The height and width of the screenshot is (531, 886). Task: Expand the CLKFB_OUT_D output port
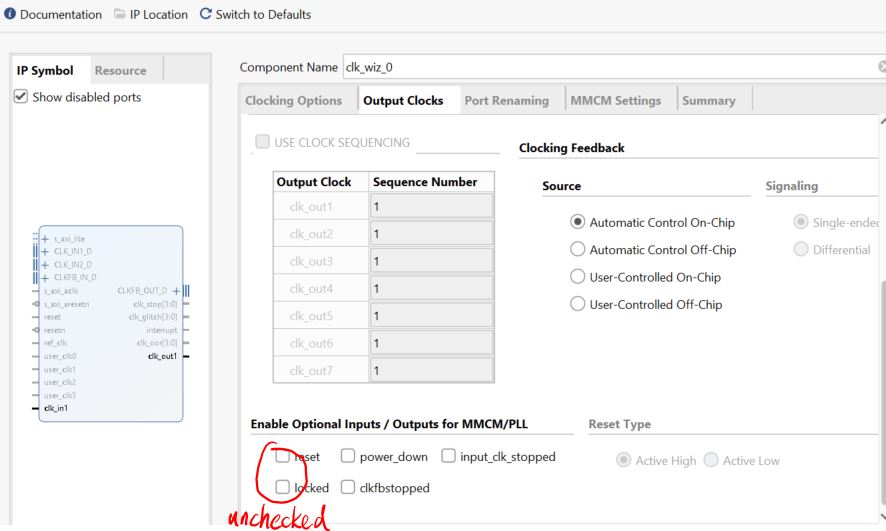coord(176,290)
